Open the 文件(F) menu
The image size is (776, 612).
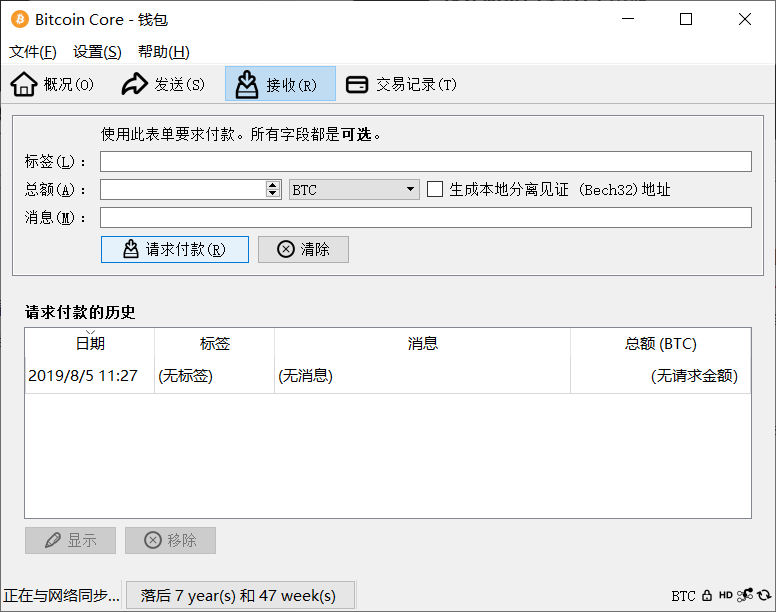[x=33, y=51]
